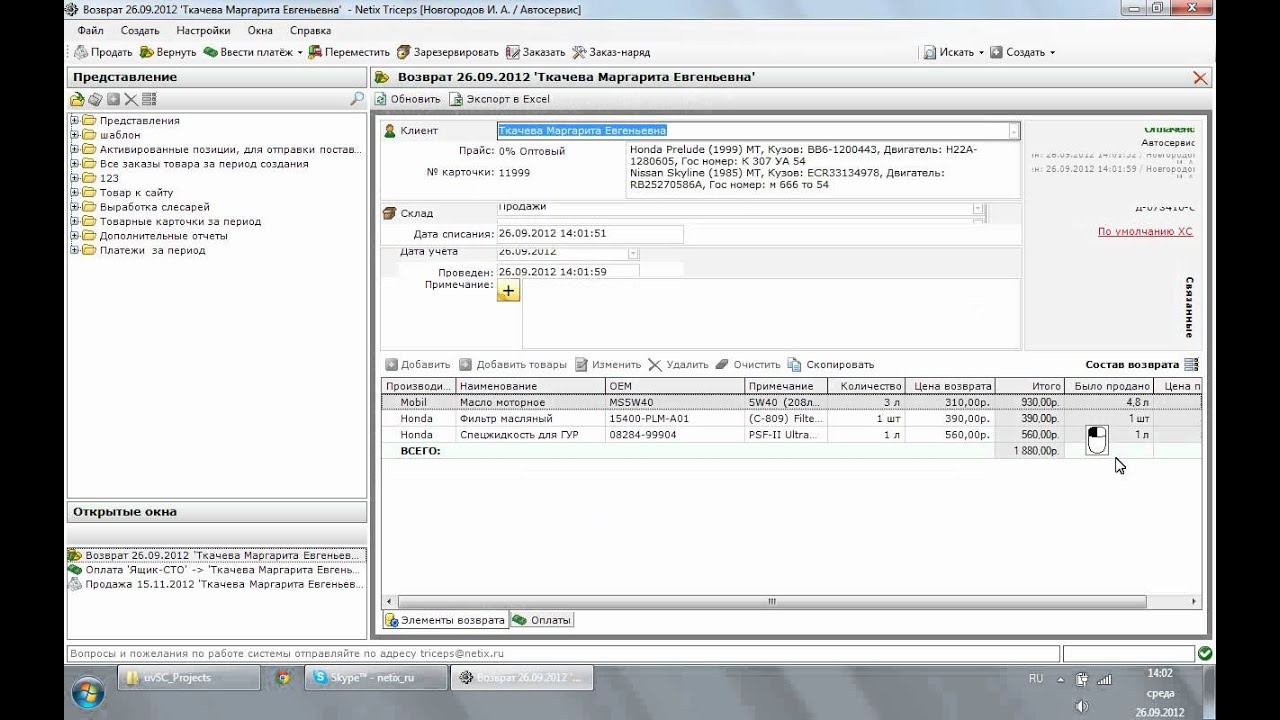
Task: Open the Окна menu
Action: click(x=260, y=31)
